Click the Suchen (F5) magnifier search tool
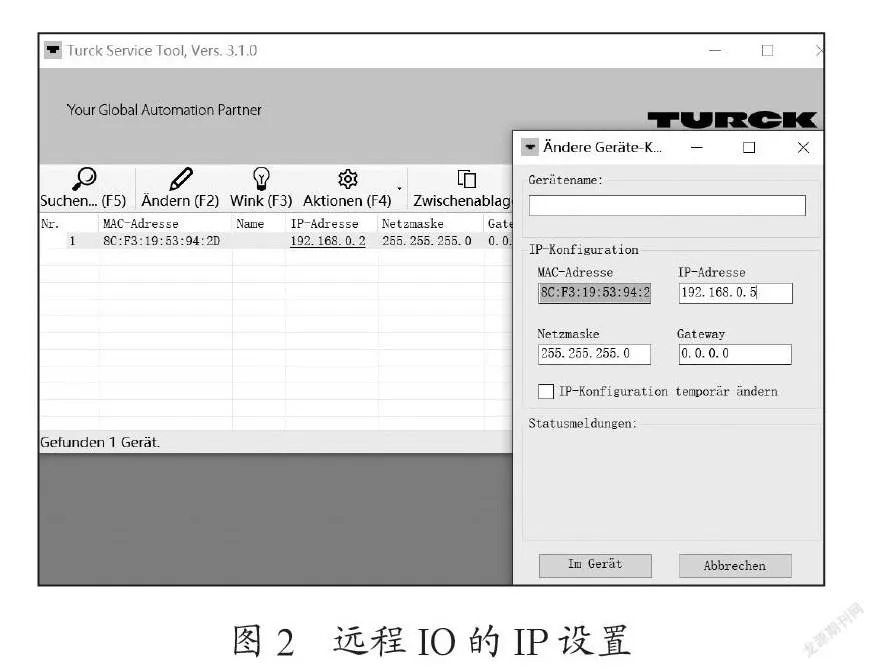875x669 pixels. coord(84,188)
